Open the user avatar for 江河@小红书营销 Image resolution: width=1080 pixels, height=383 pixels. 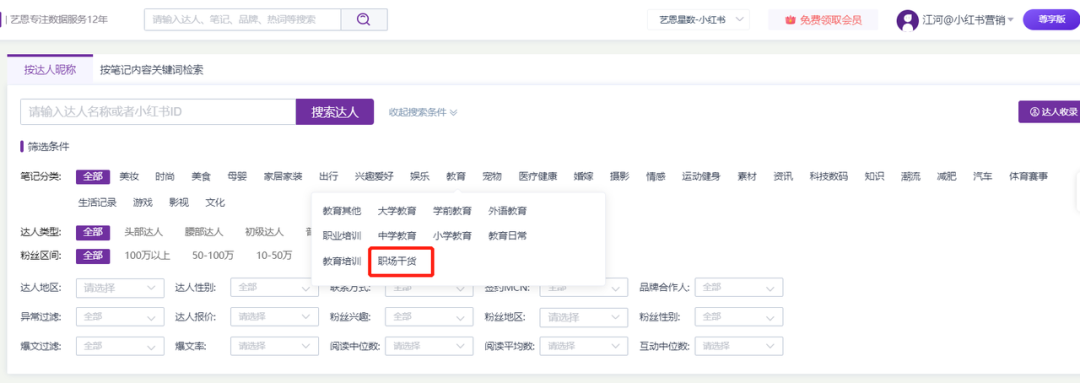coord(907,20)
